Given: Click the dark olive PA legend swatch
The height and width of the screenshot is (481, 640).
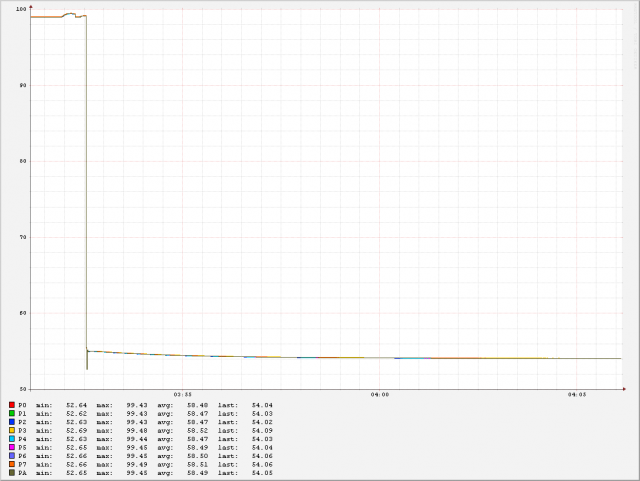Looking at the screenshot, I should 11,473.
